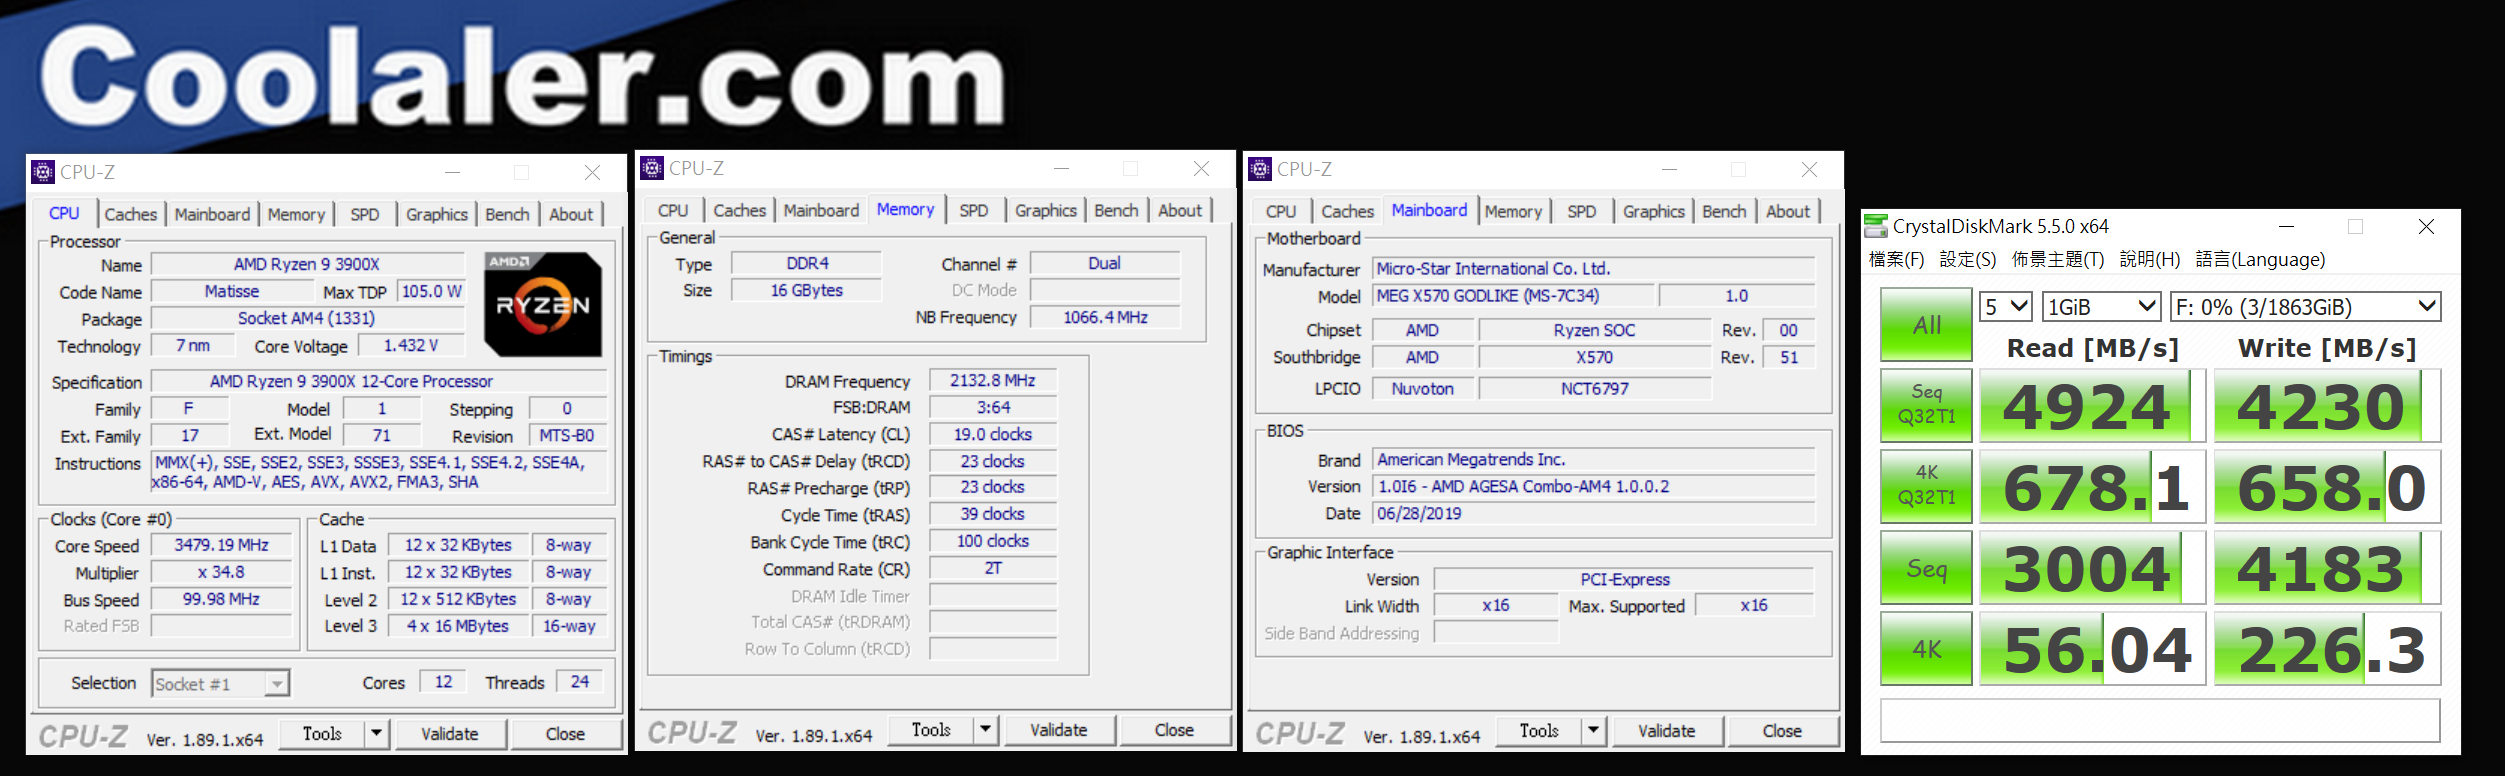This screenshot has width=2505, height=776.
Task: Click Validate in first CPU-Z window
Action: [x=450, y=734]
